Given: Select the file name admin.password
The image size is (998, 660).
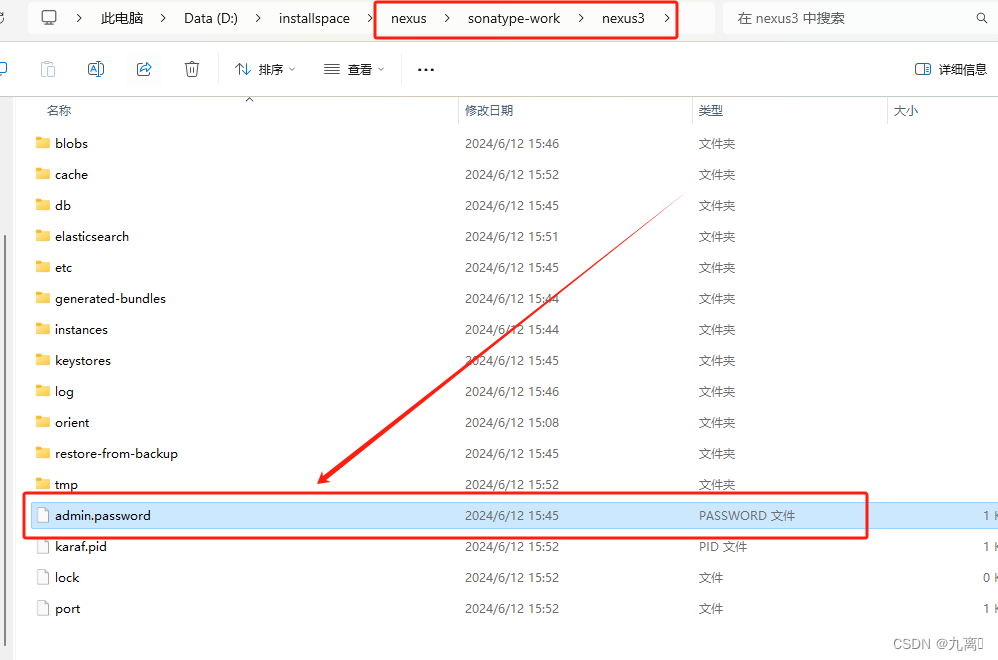Looking at the screenshot, I should tap(102, 516).
